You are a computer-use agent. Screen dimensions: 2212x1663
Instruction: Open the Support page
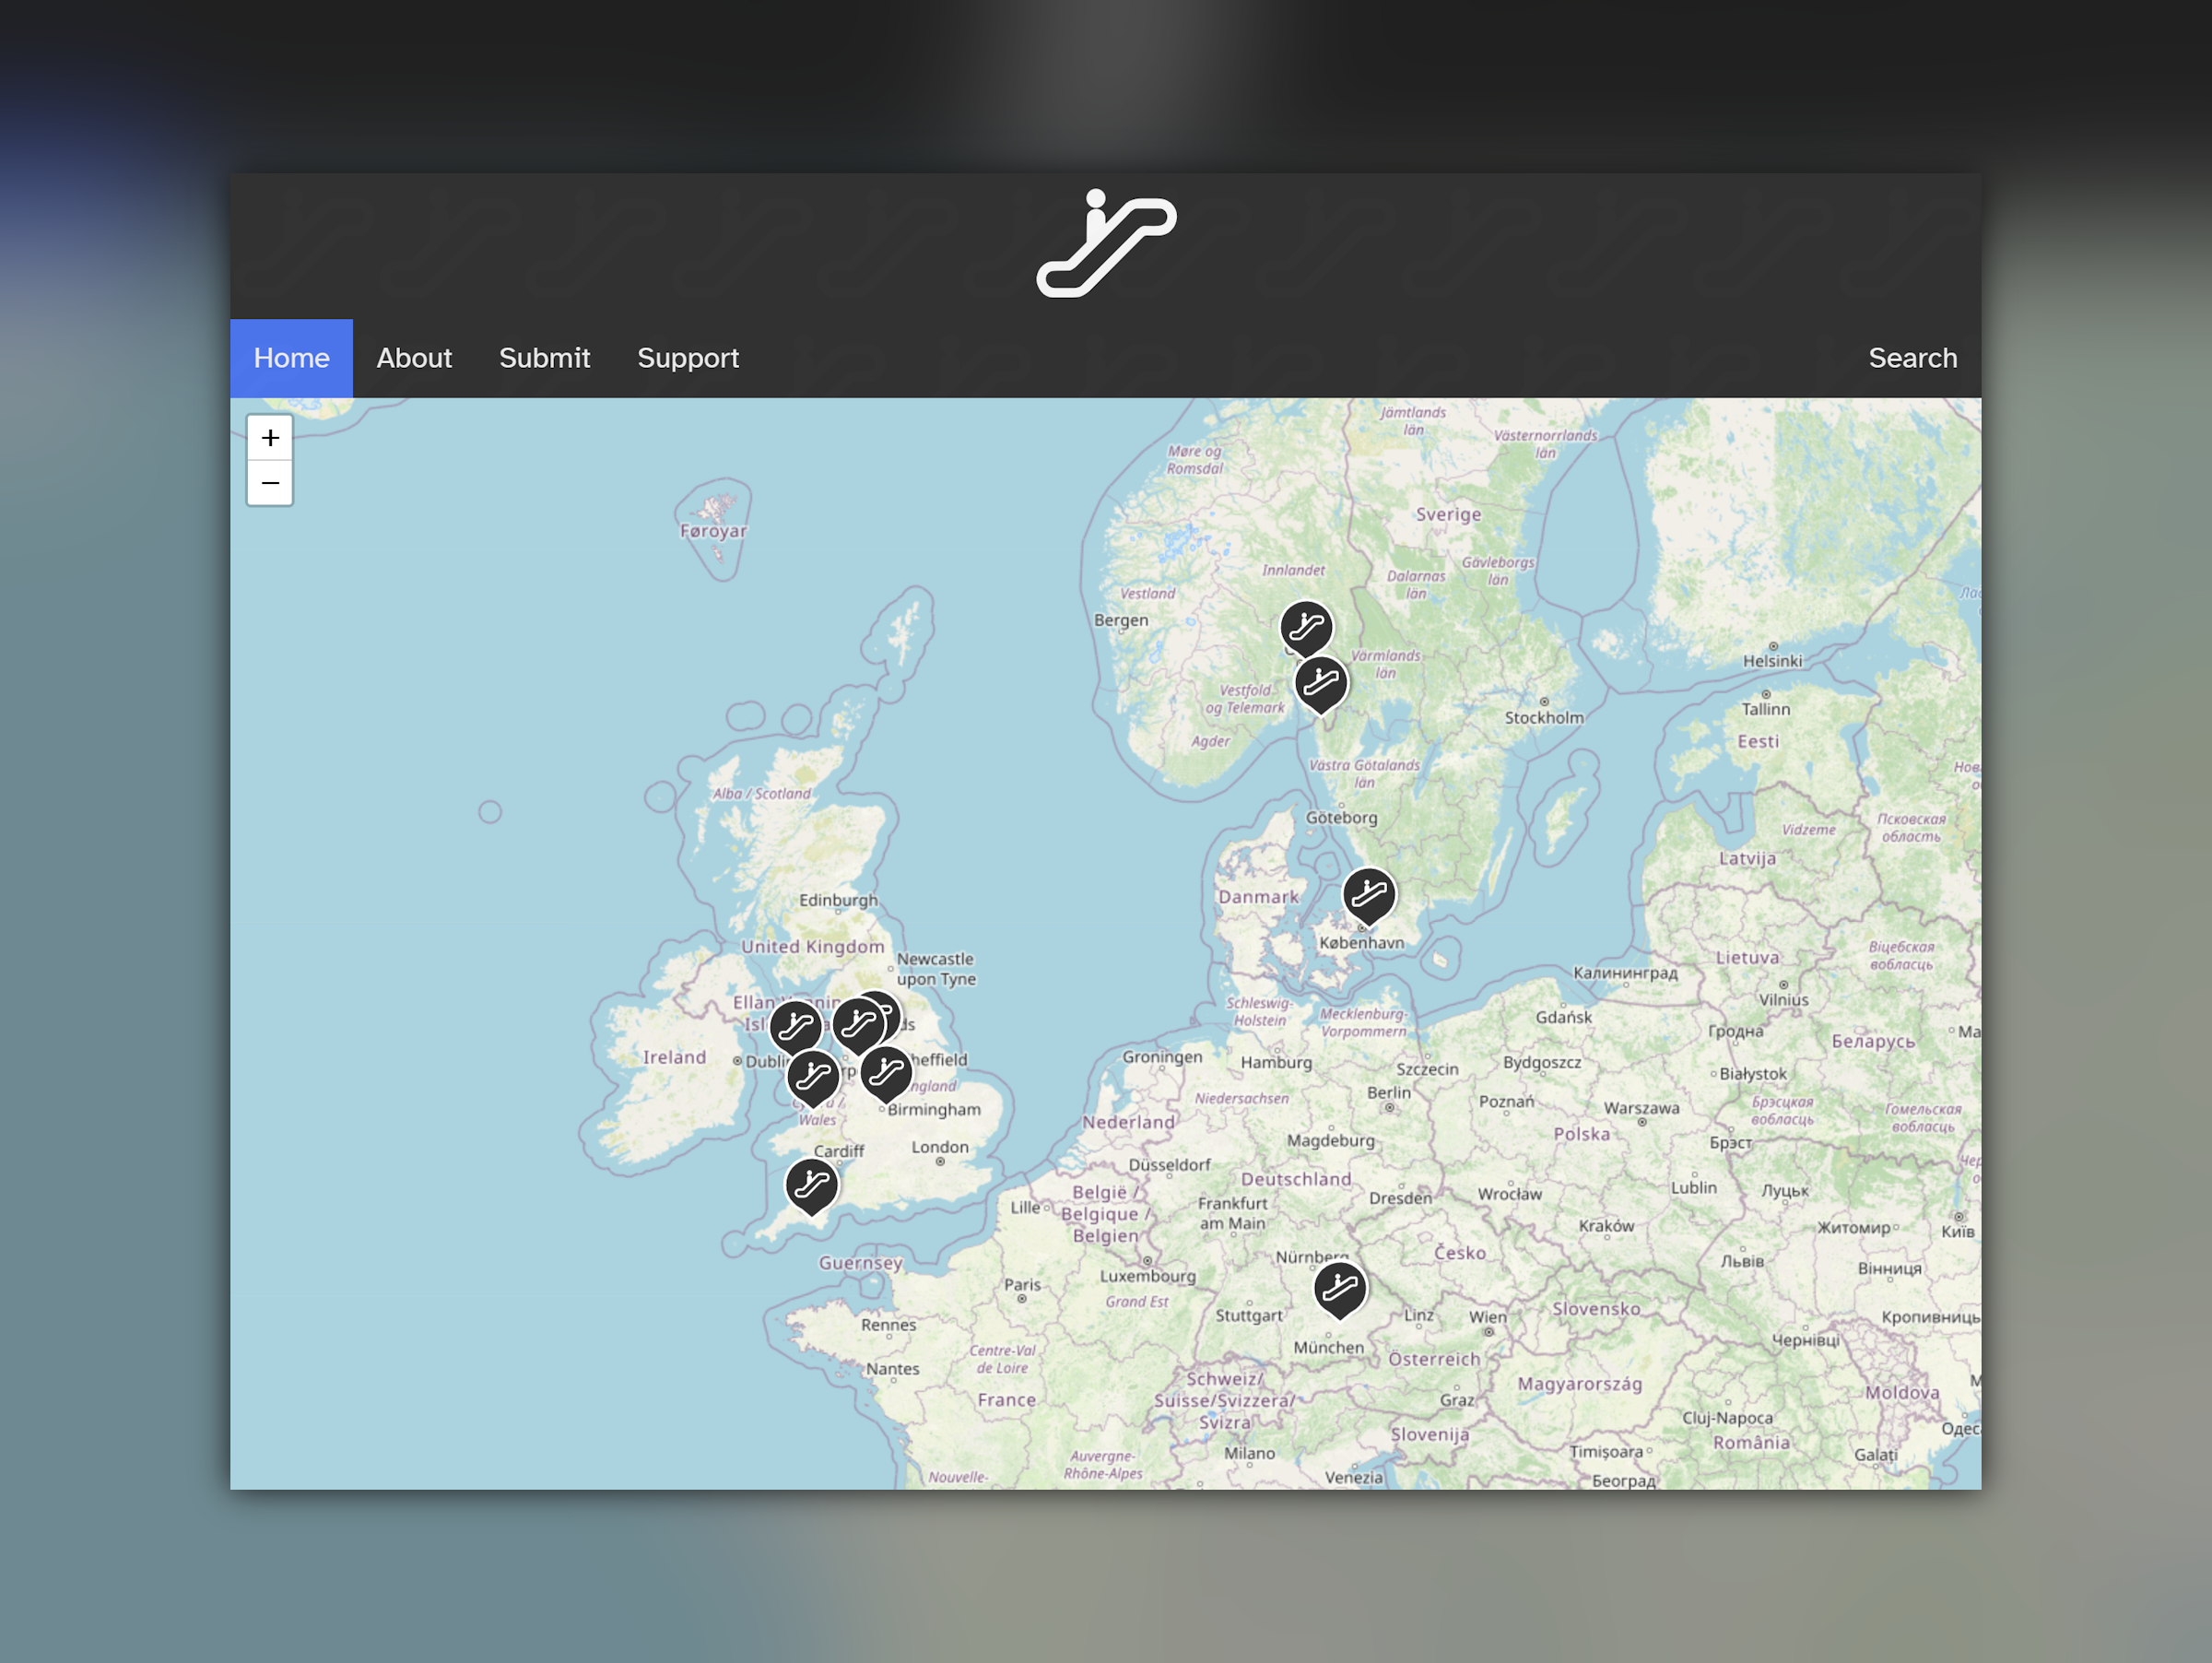point(688,358)
